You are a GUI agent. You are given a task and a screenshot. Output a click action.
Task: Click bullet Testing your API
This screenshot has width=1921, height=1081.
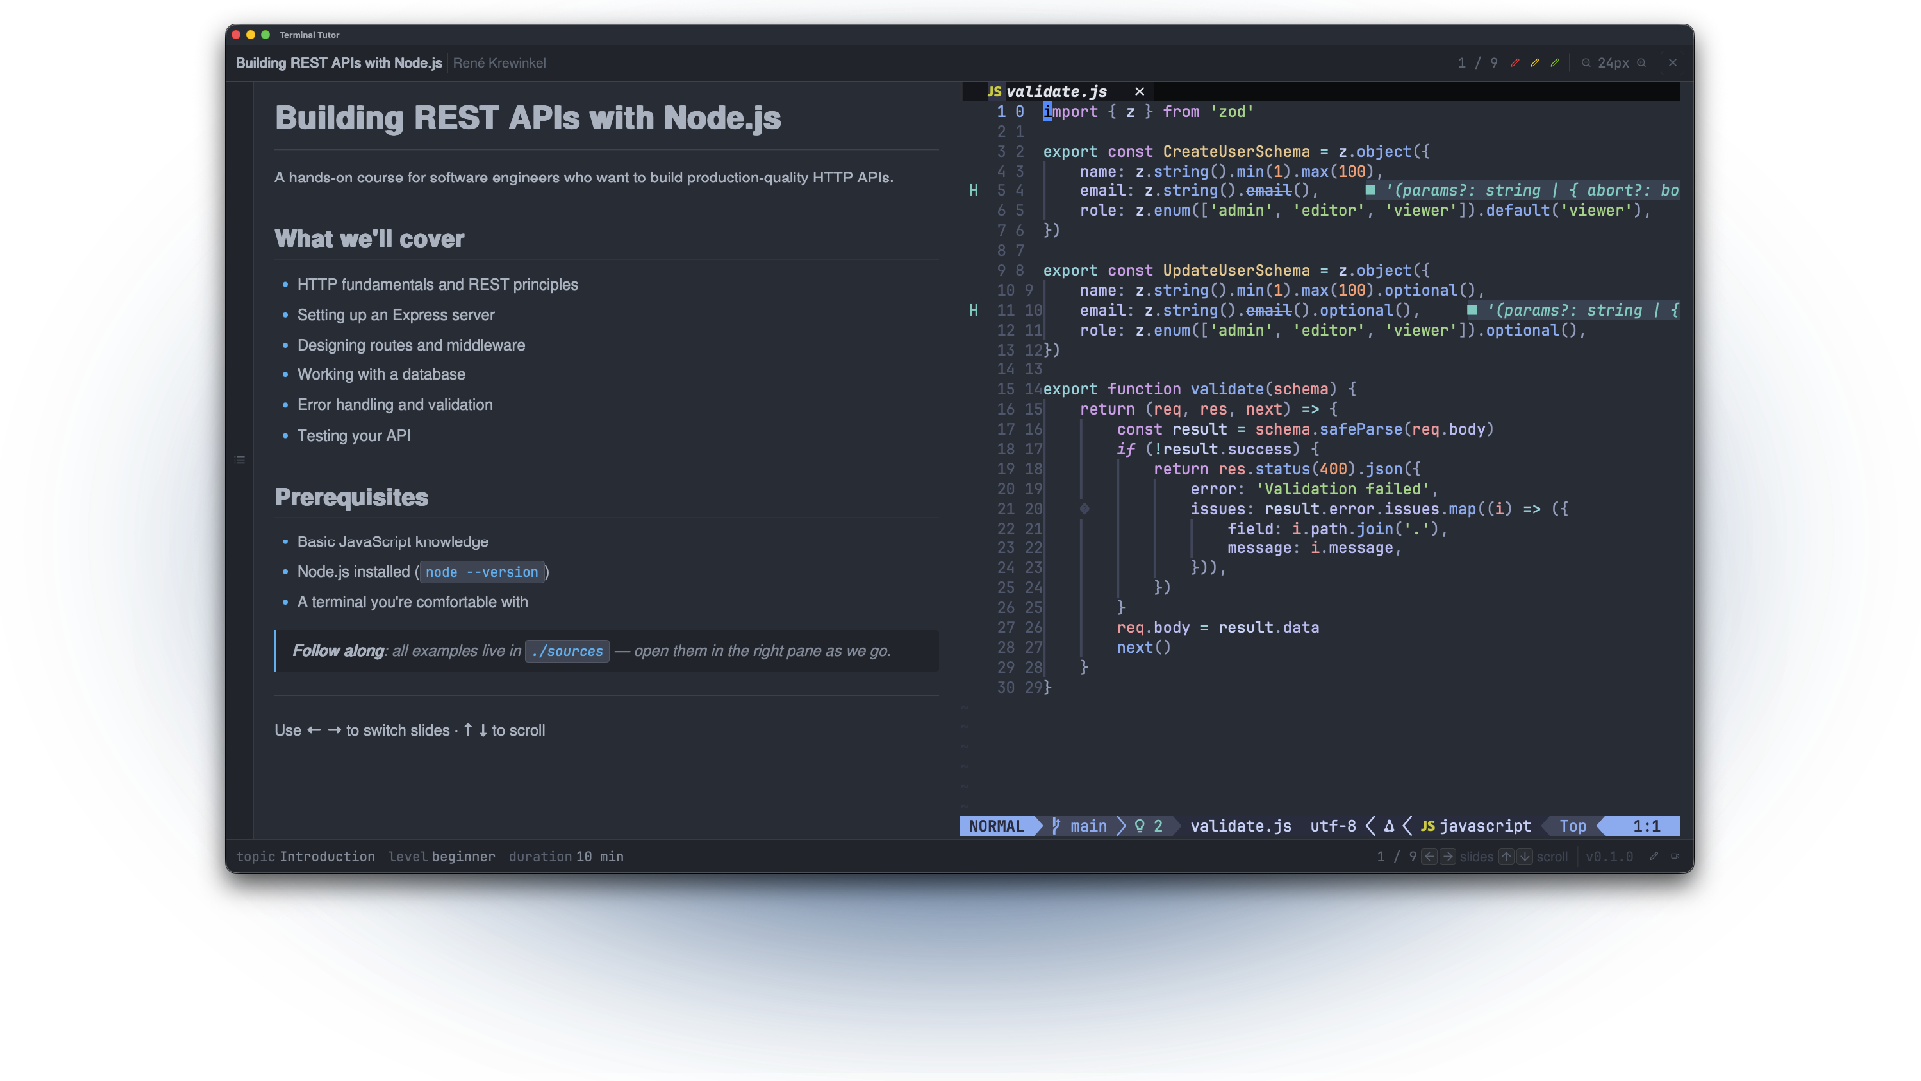(354, 435)
